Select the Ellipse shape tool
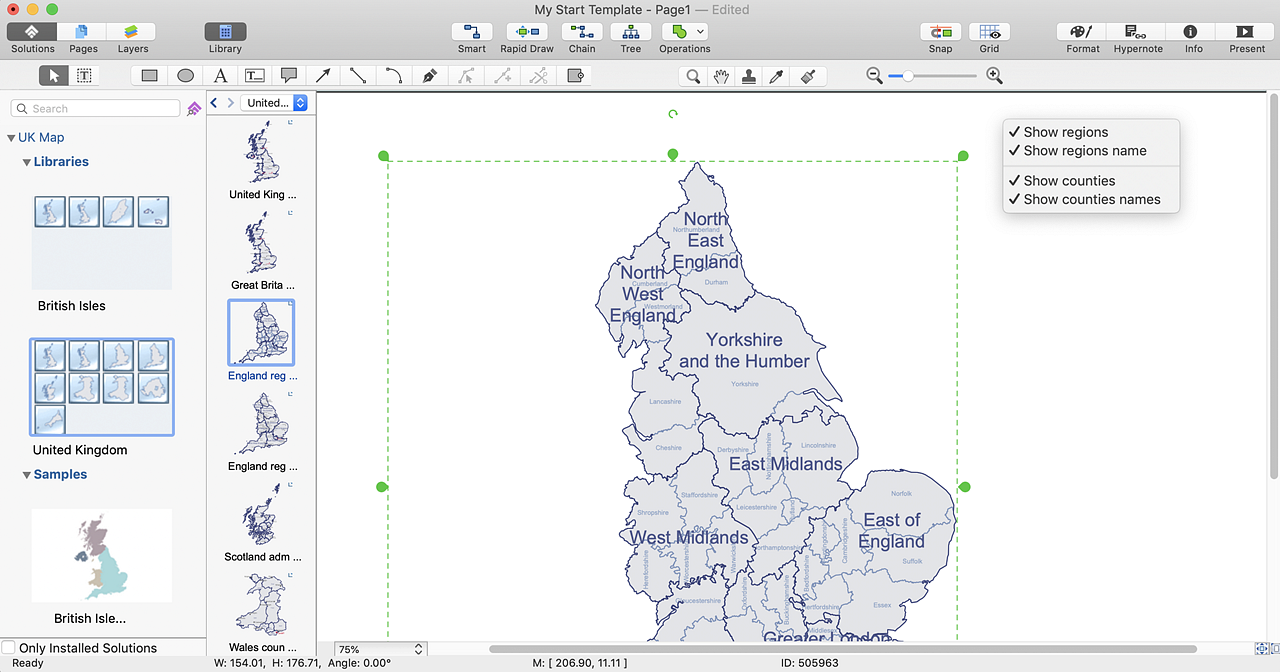This screenshot has width=1280, height=672. click(185, 75)
